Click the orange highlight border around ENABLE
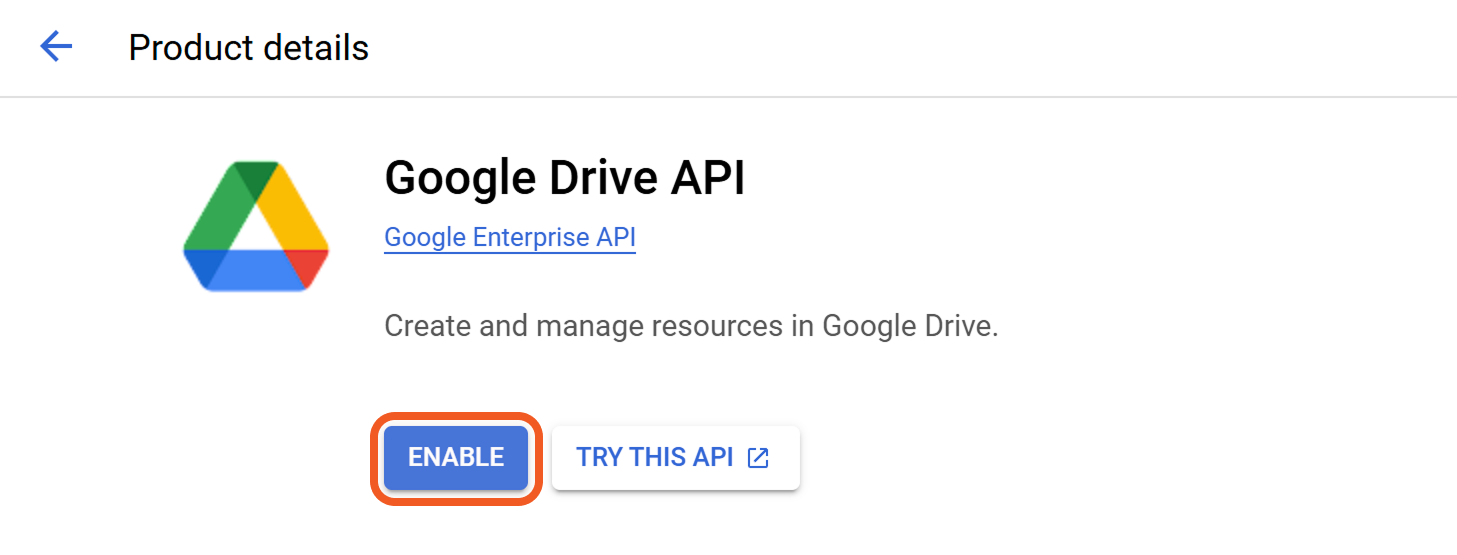 (x=458, y=416)
